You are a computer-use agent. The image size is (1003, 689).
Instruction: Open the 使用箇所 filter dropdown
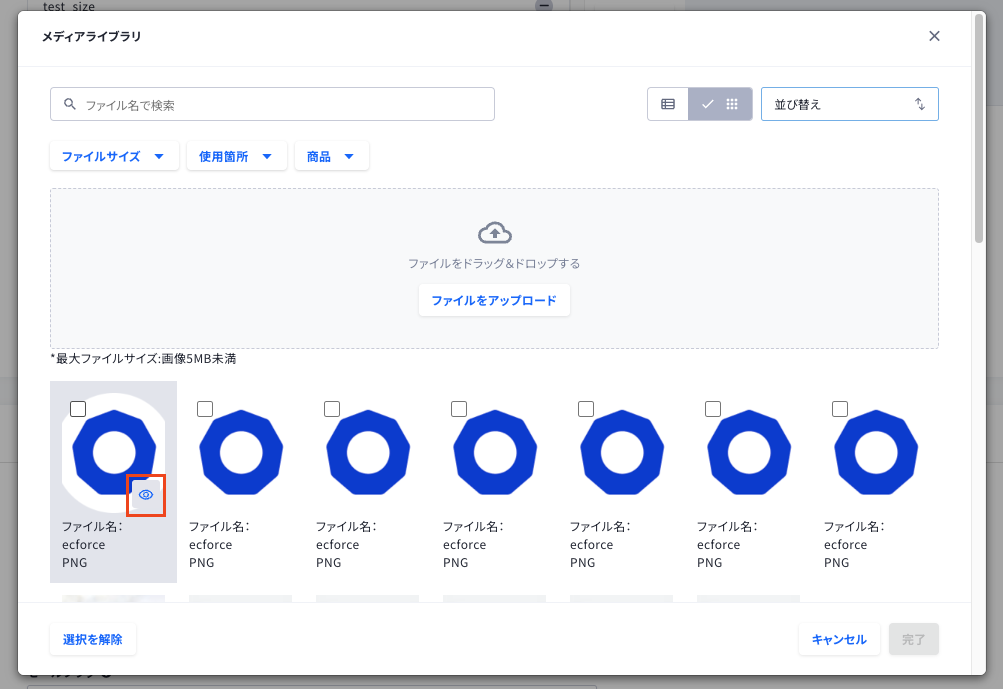236,156
